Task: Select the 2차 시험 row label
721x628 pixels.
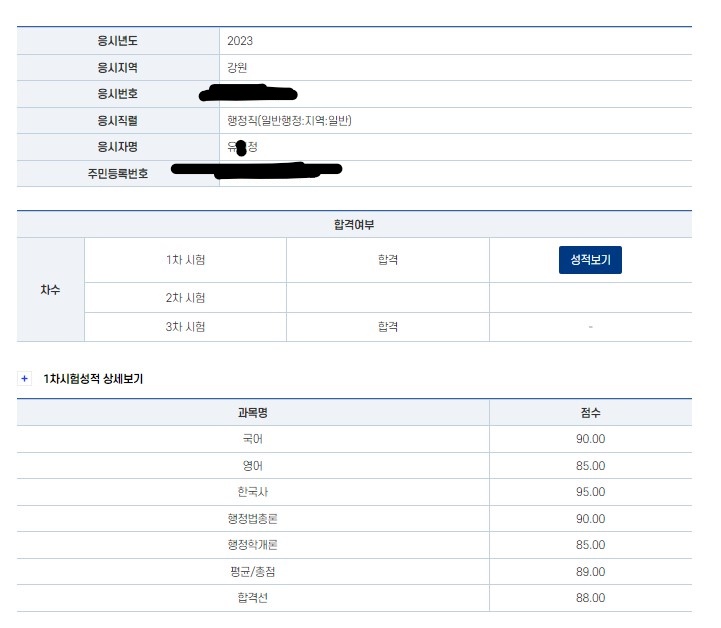Action: point(186,298)
